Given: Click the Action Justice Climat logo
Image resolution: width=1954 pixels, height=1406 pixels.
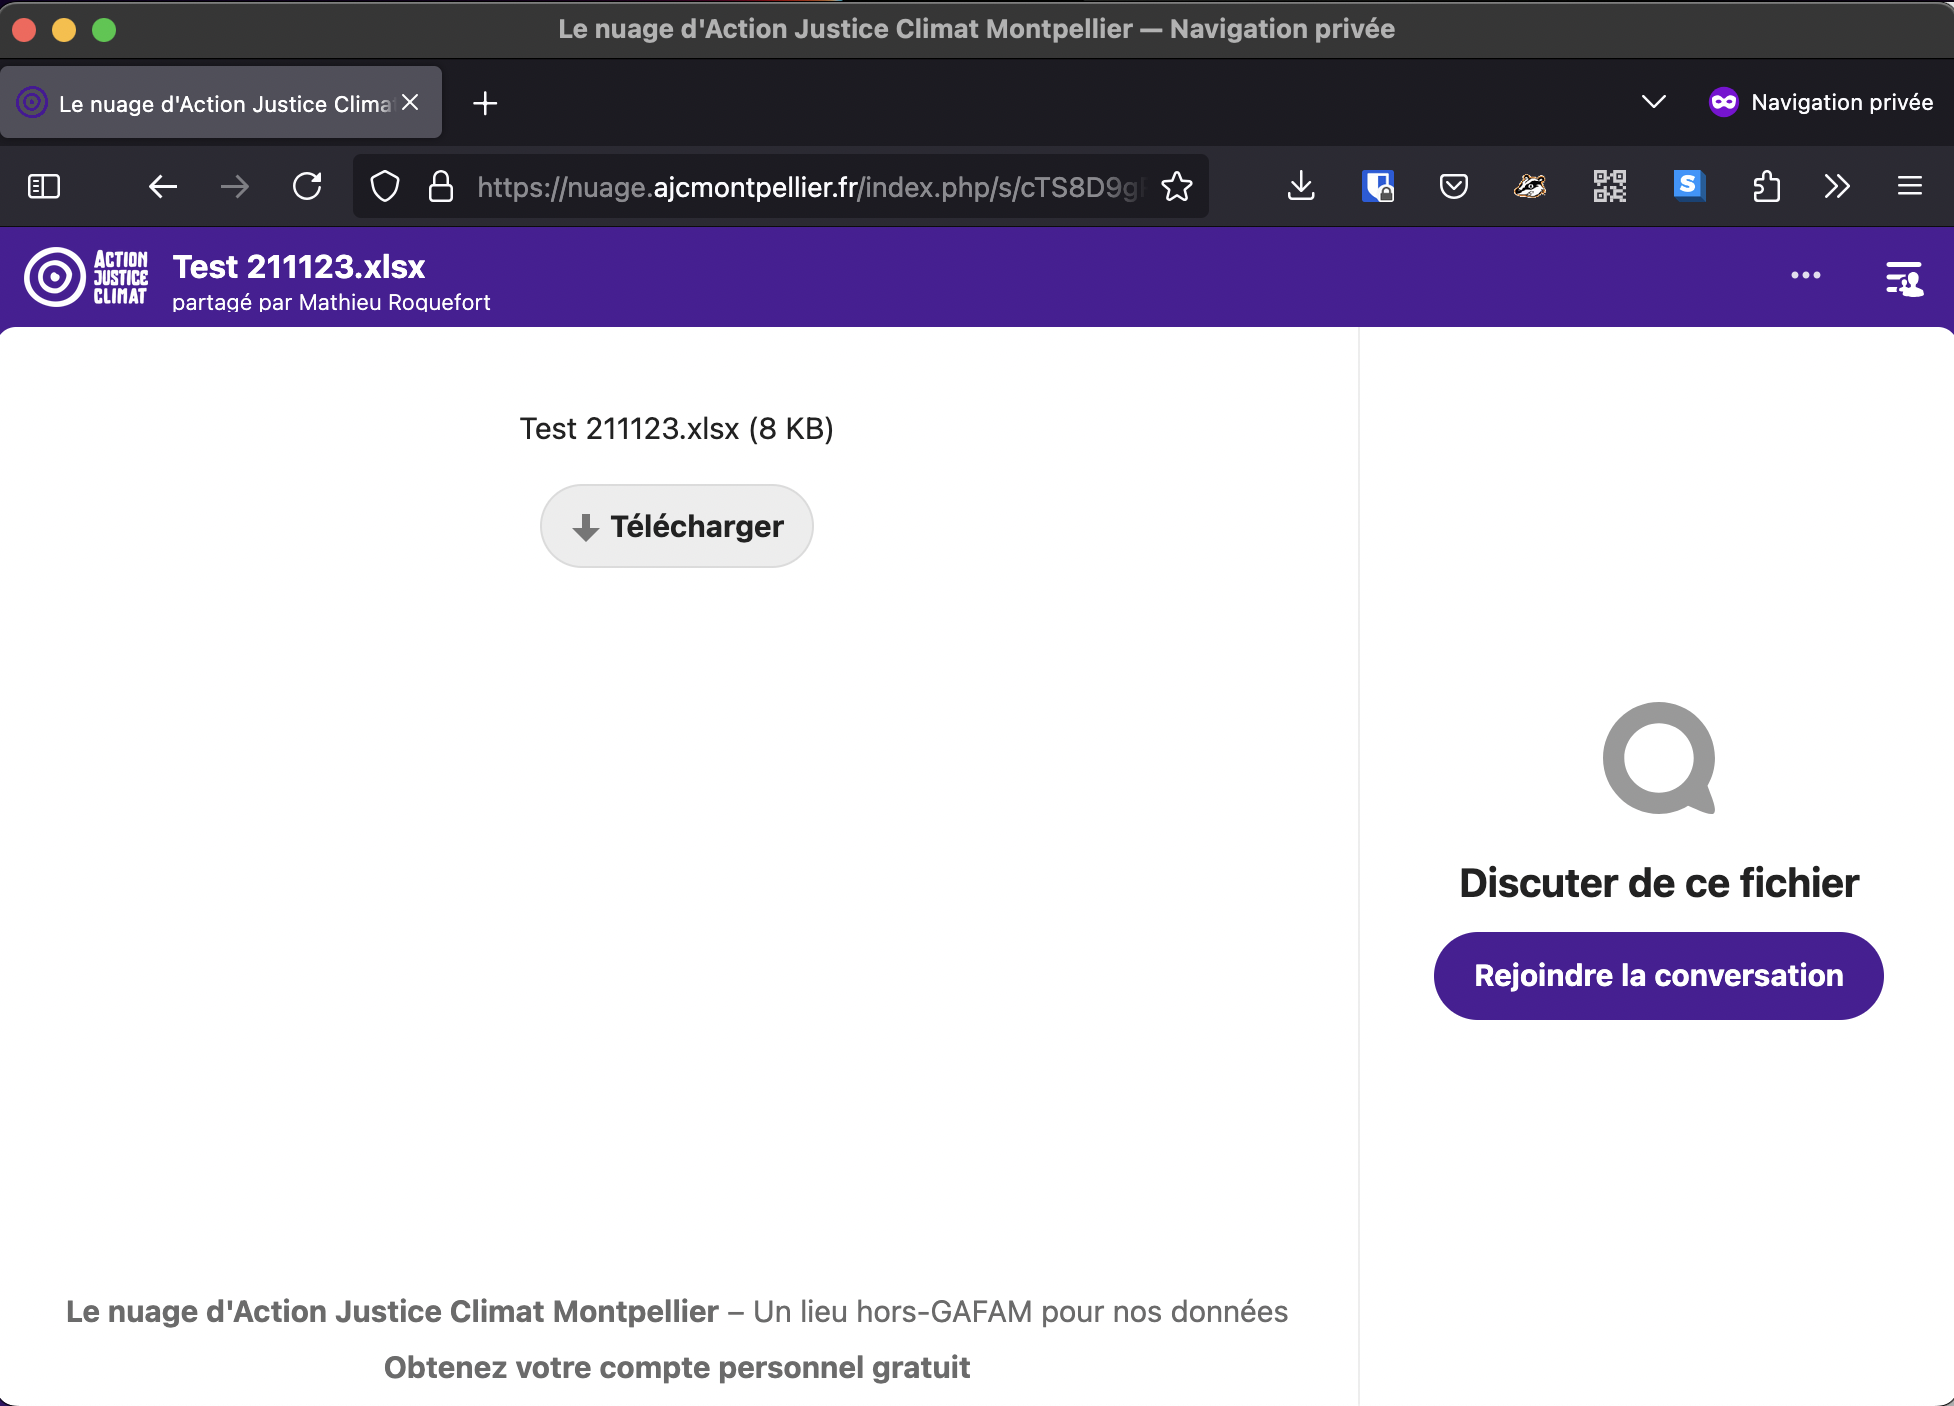Looking at the screenshot, I should point(86,277).
